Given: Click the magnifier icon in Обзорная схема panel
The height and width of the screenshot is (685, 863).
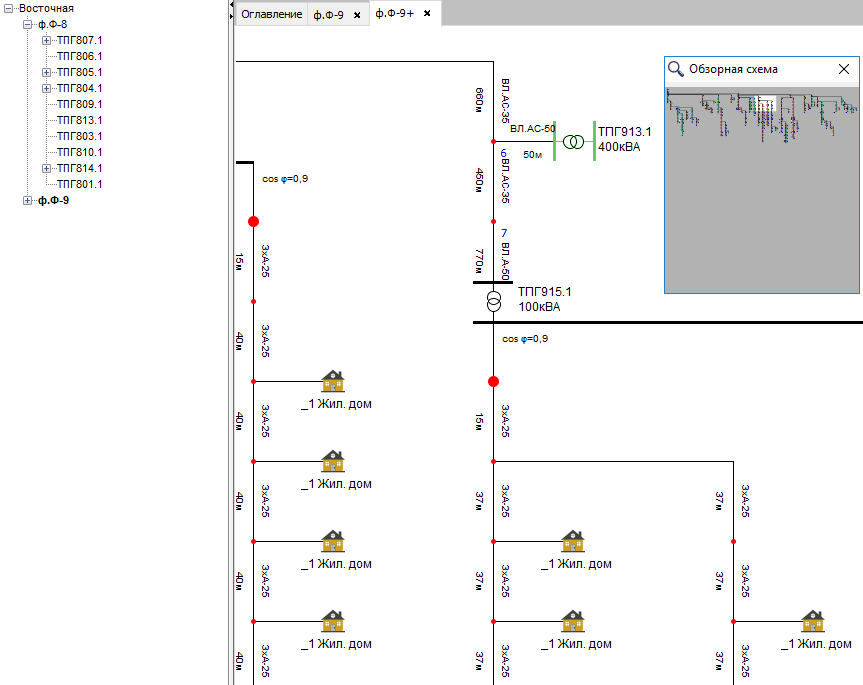Looking at the screenshot, I should (x=675, y=69).
